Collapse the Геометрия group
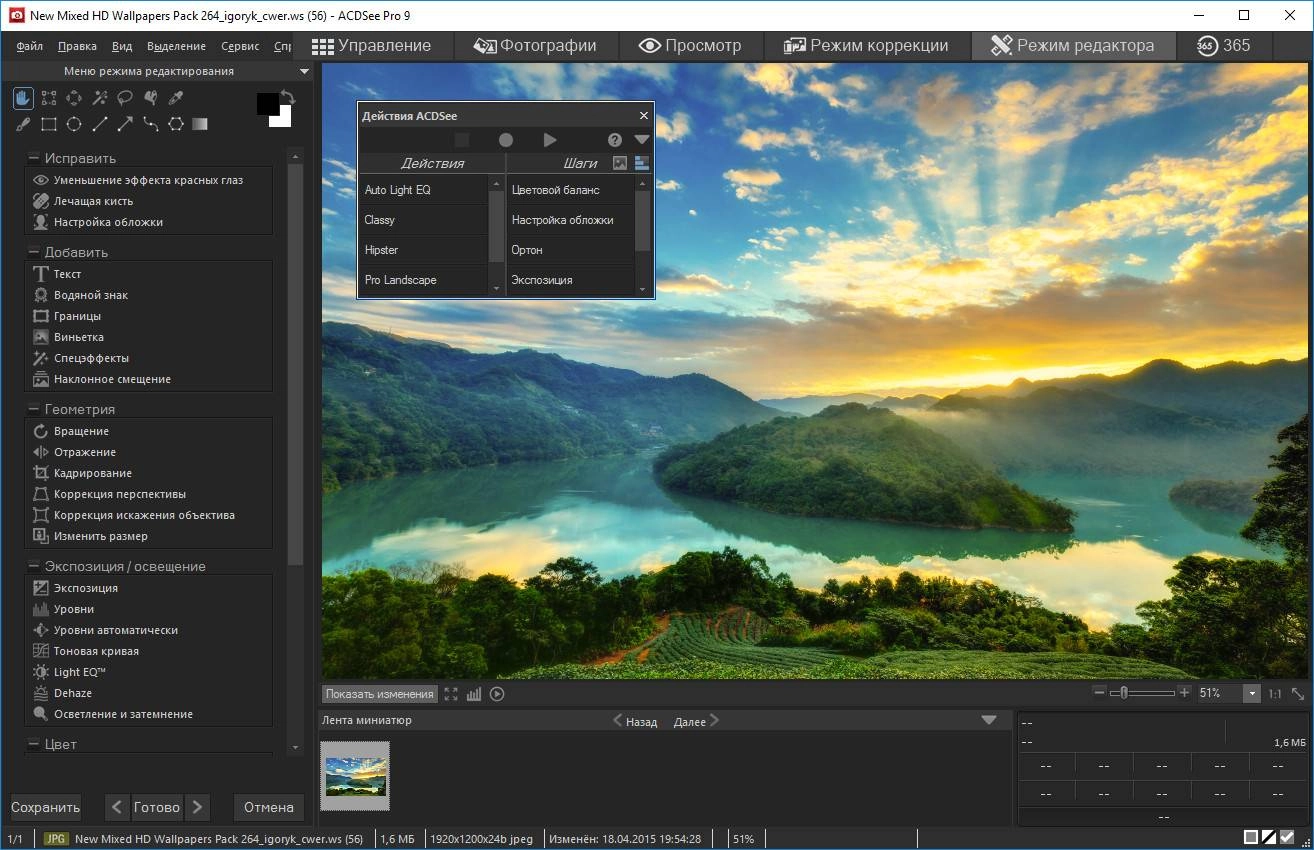1314x850 pixels. pos(33,409)
